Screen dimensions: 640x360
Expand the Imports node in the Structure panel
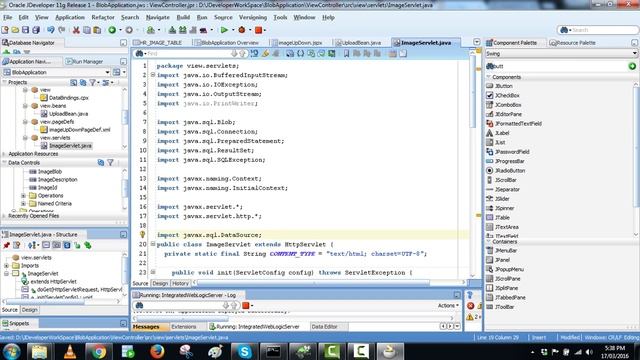click(7, 266)
